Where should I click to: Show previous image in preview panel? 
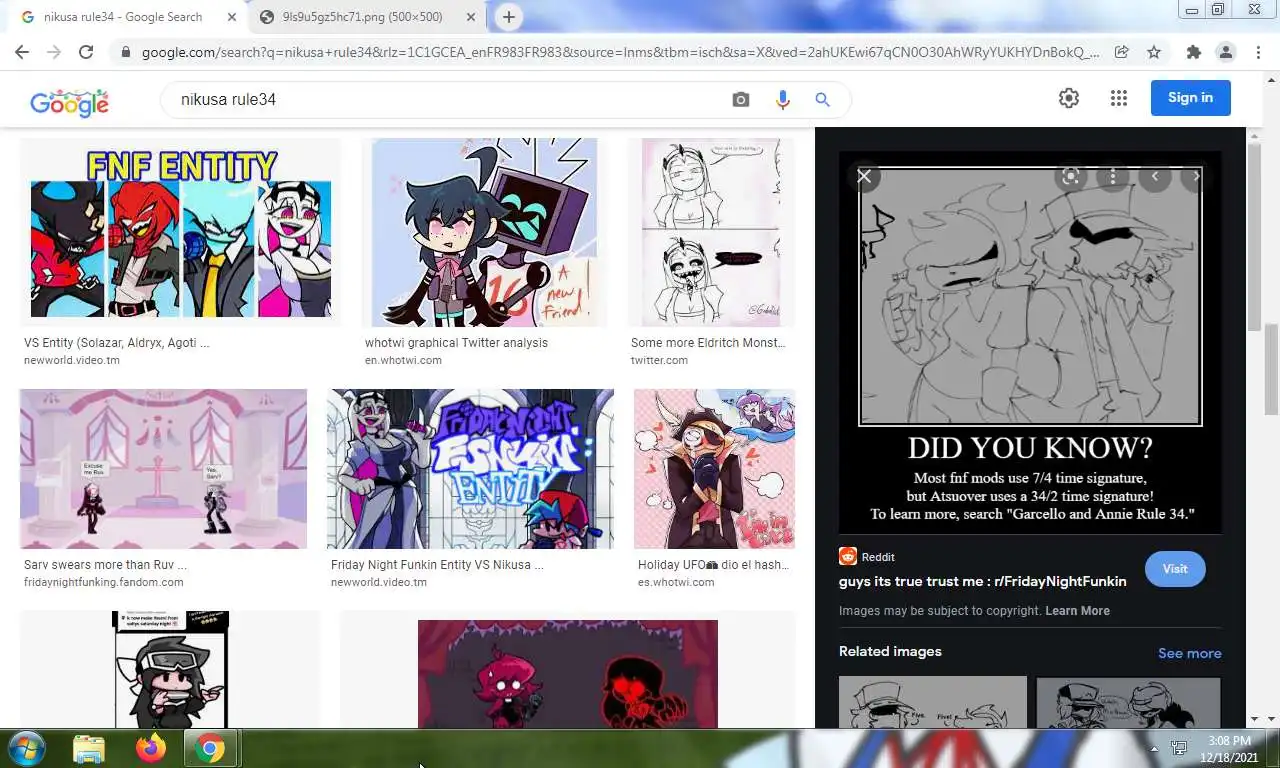[x=1155, y=176]
